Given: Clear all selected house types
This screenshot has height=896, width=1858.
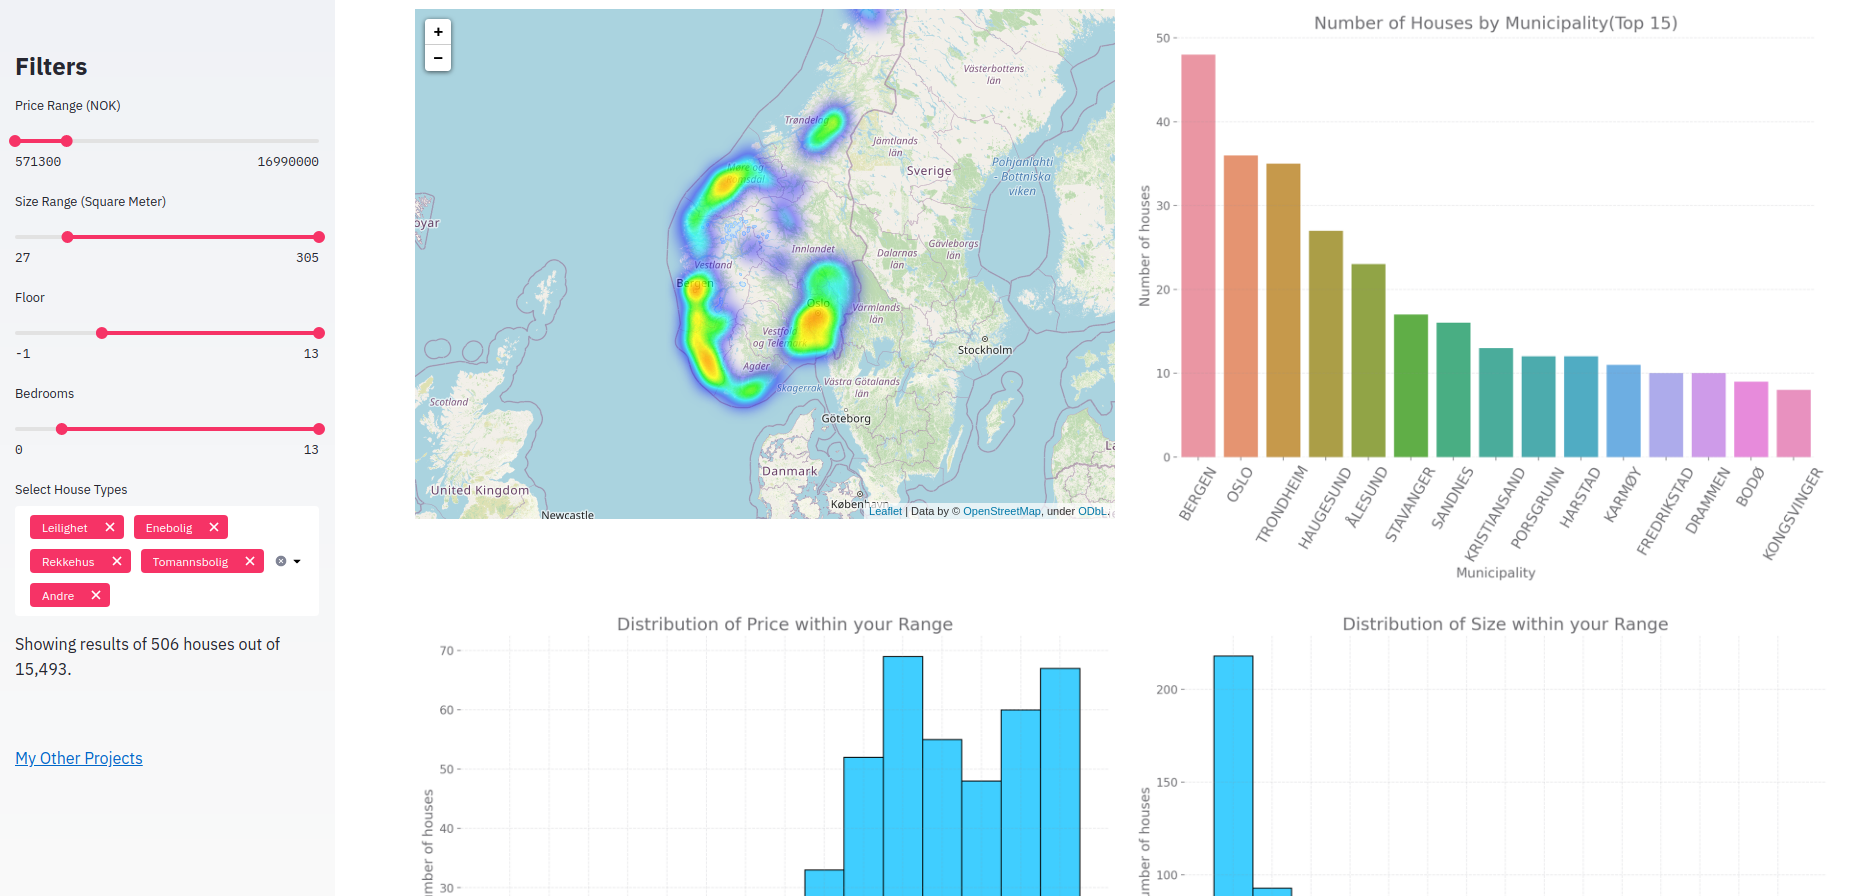Looking at the screenshot, I should [x=281, y=561].
